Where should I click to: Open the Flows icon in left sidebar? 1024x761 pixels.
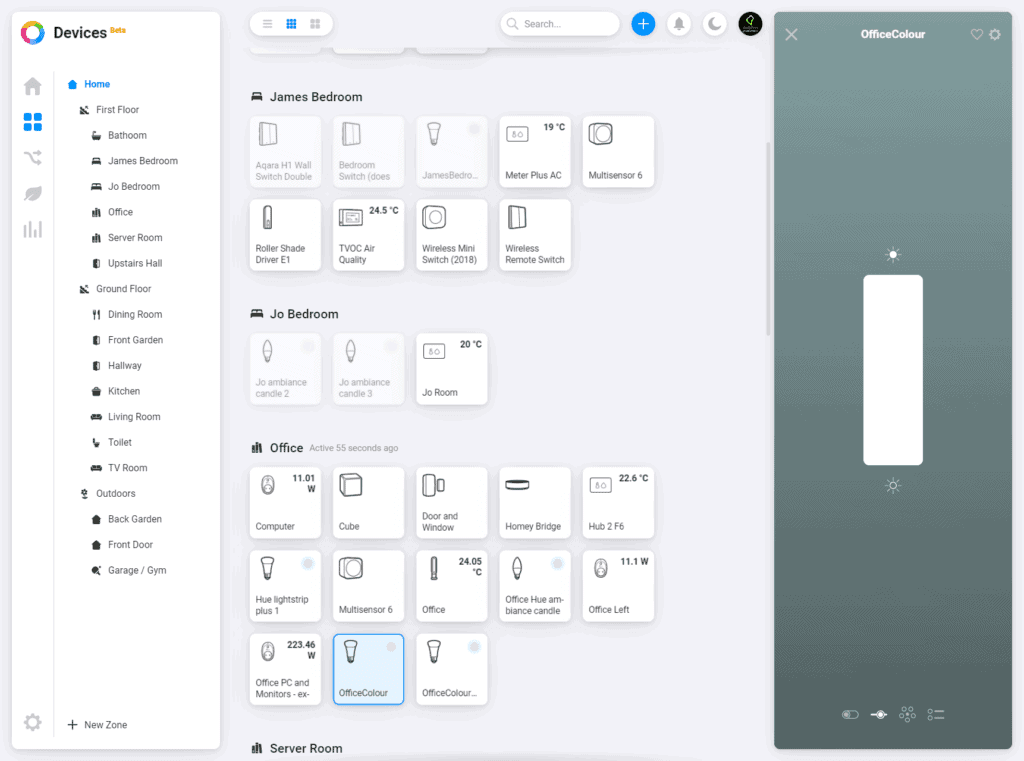click(x=33, y=157)
